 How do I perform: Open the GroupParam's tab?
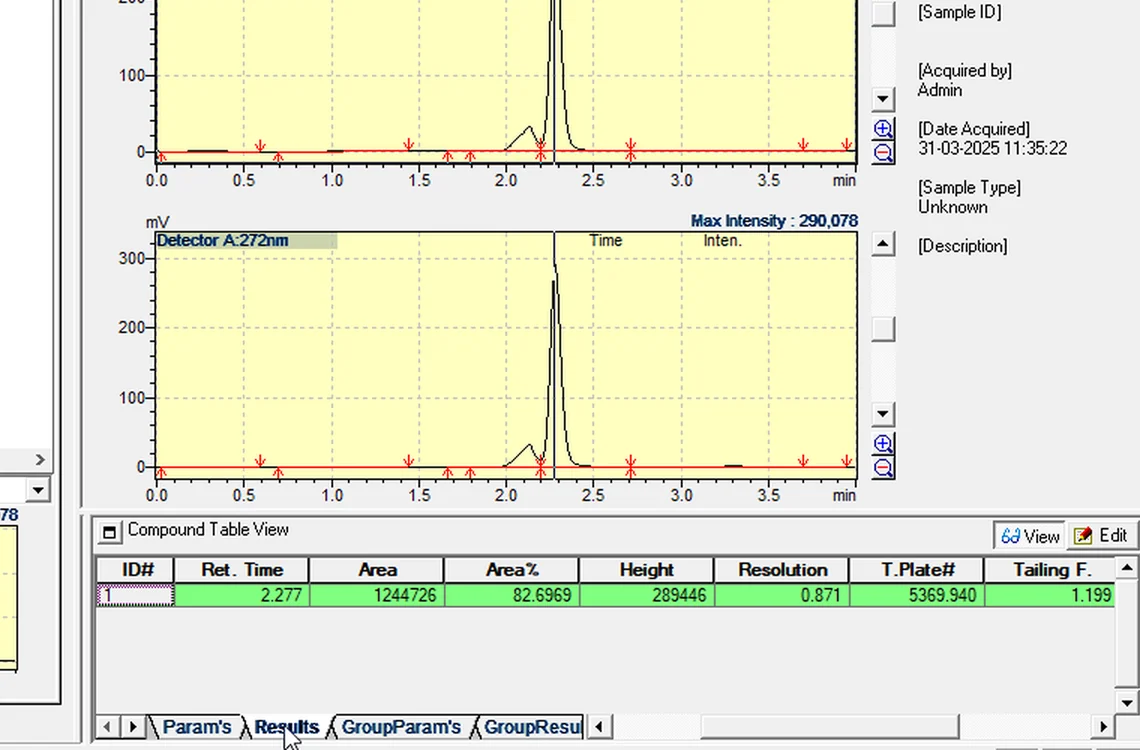[x=401, y=727]
